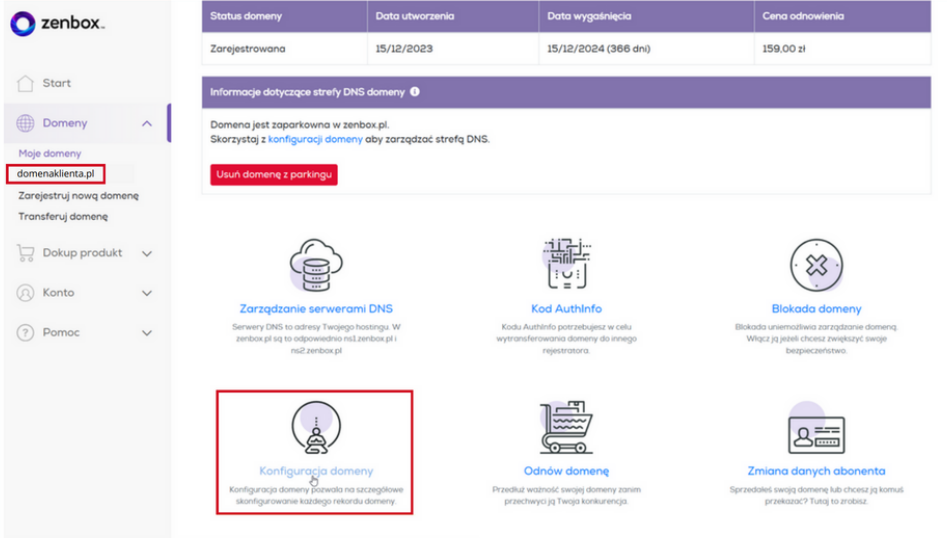The height and width of the screenshot is (538, 947).
Task: Open domenaklienta.pl in the sidebar
Action: coord(56,174)
